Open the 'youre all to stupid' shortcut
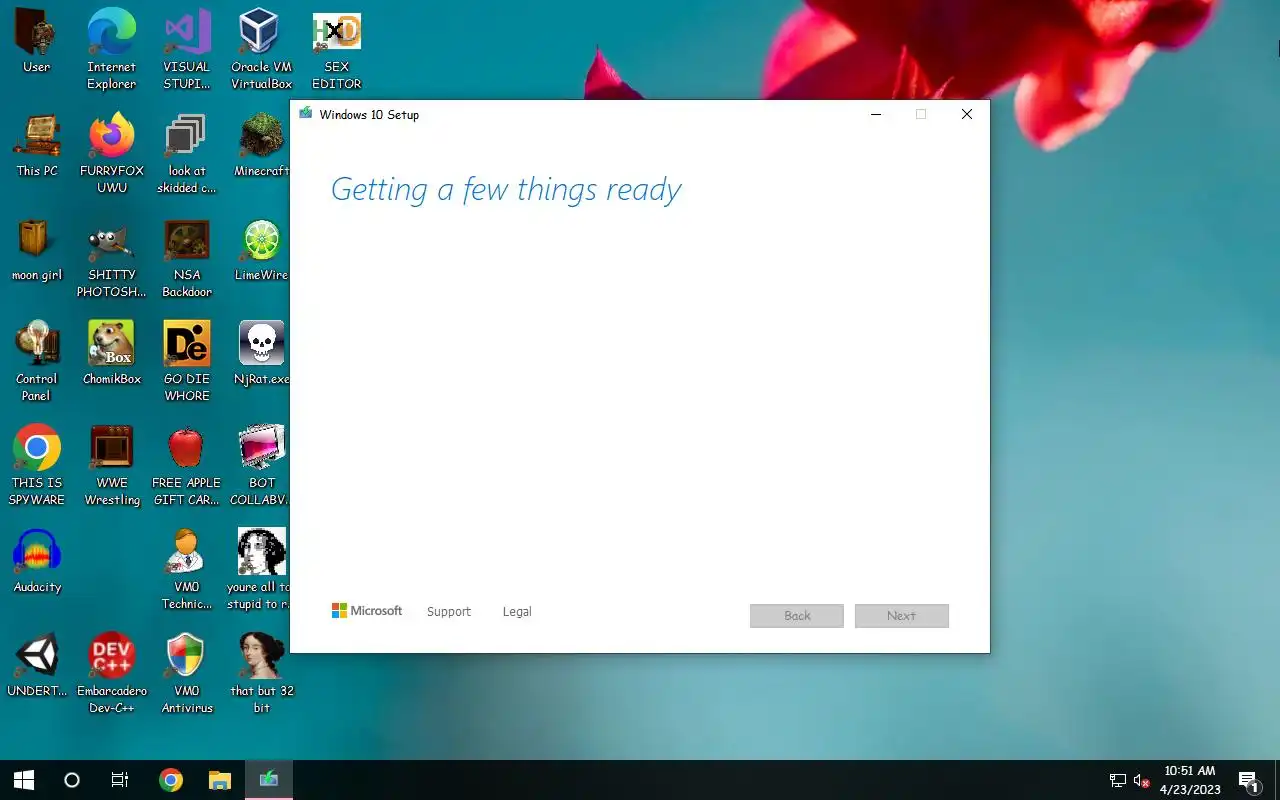The height and width of the screenshot is (800, 1280). [x=261, y=569]
